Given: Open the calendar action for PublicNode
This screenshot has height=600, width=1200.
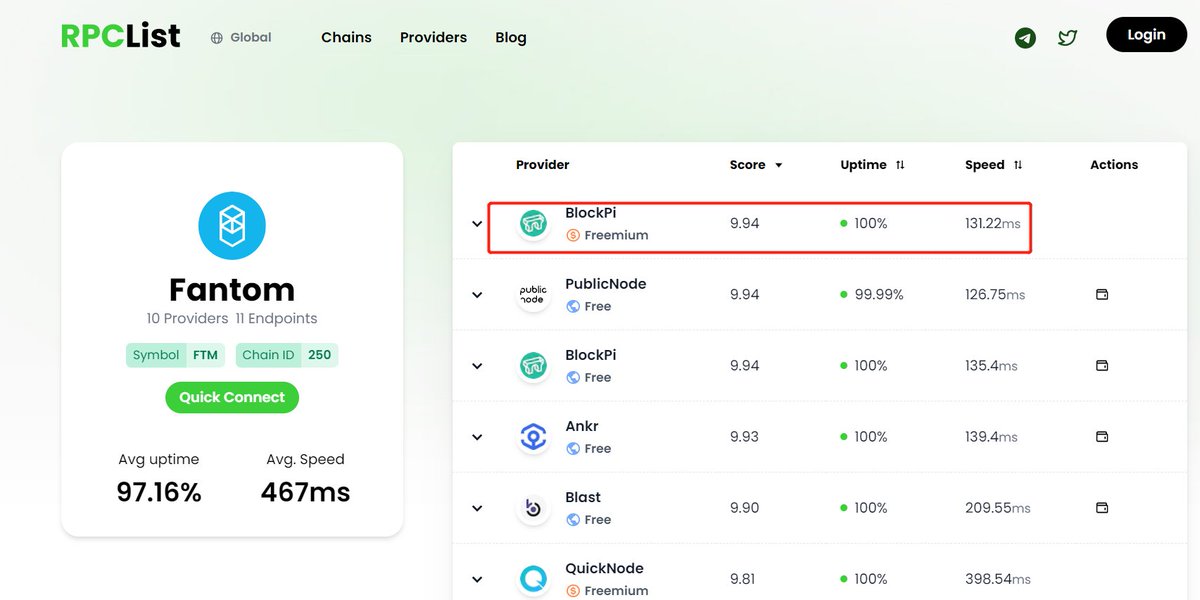Looking at the screenshot, I should (1101, 294).
